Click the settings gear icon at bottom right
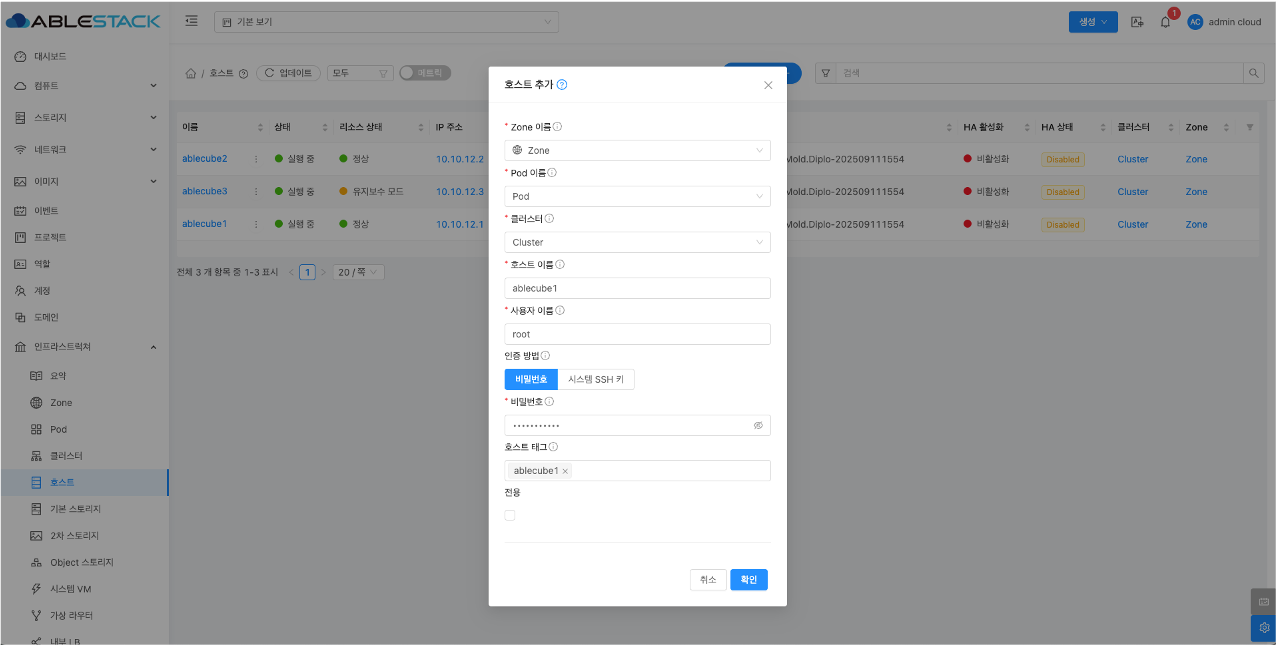Viewport: 1277px width, 645px height. [x=1263, y=627]
